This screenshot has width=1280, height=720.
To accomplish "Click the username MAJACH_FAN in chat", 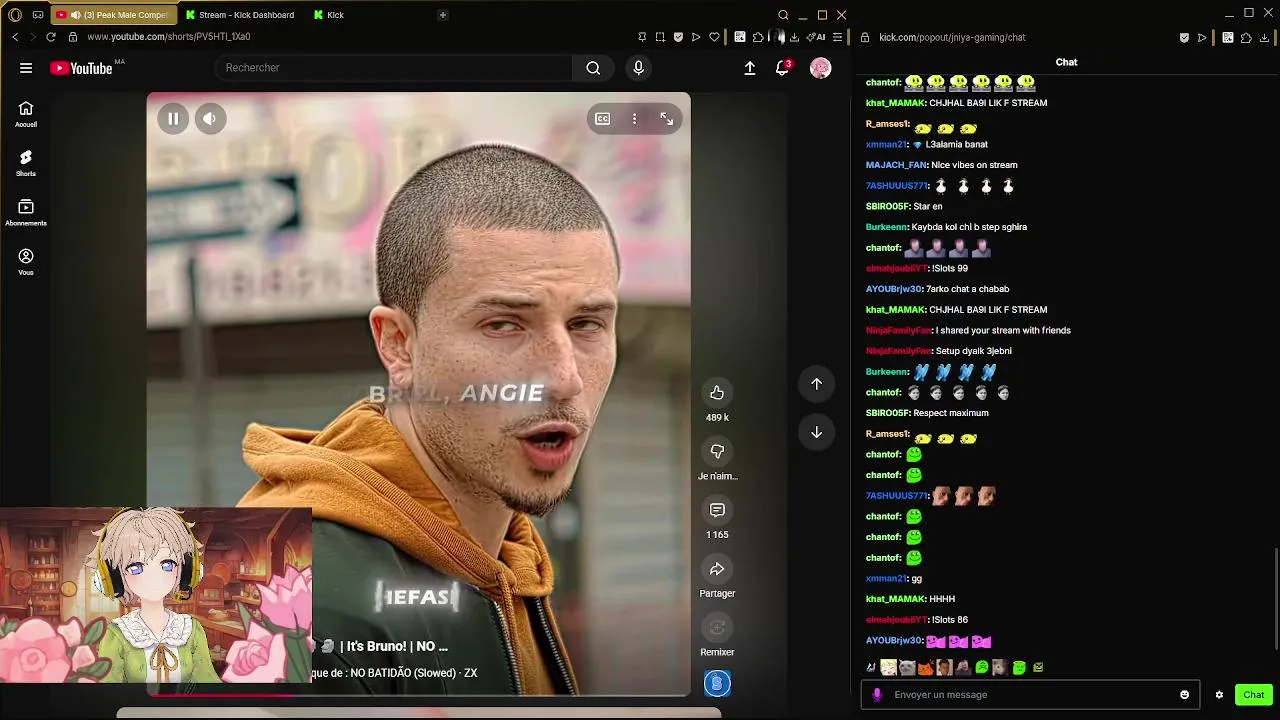I will pos(897,165).
